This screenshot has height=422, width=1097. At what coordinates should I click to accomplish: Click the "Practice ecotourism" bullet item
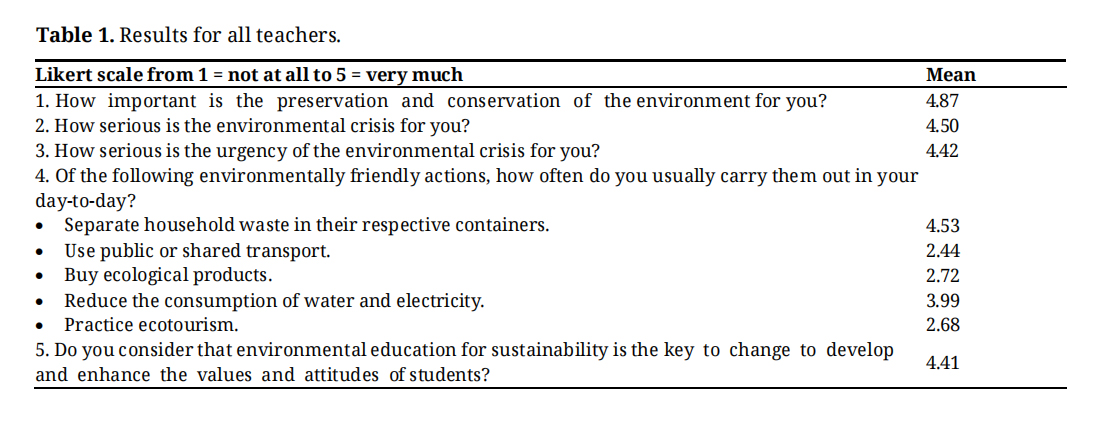pyautogui.click(x=151, y=325)
